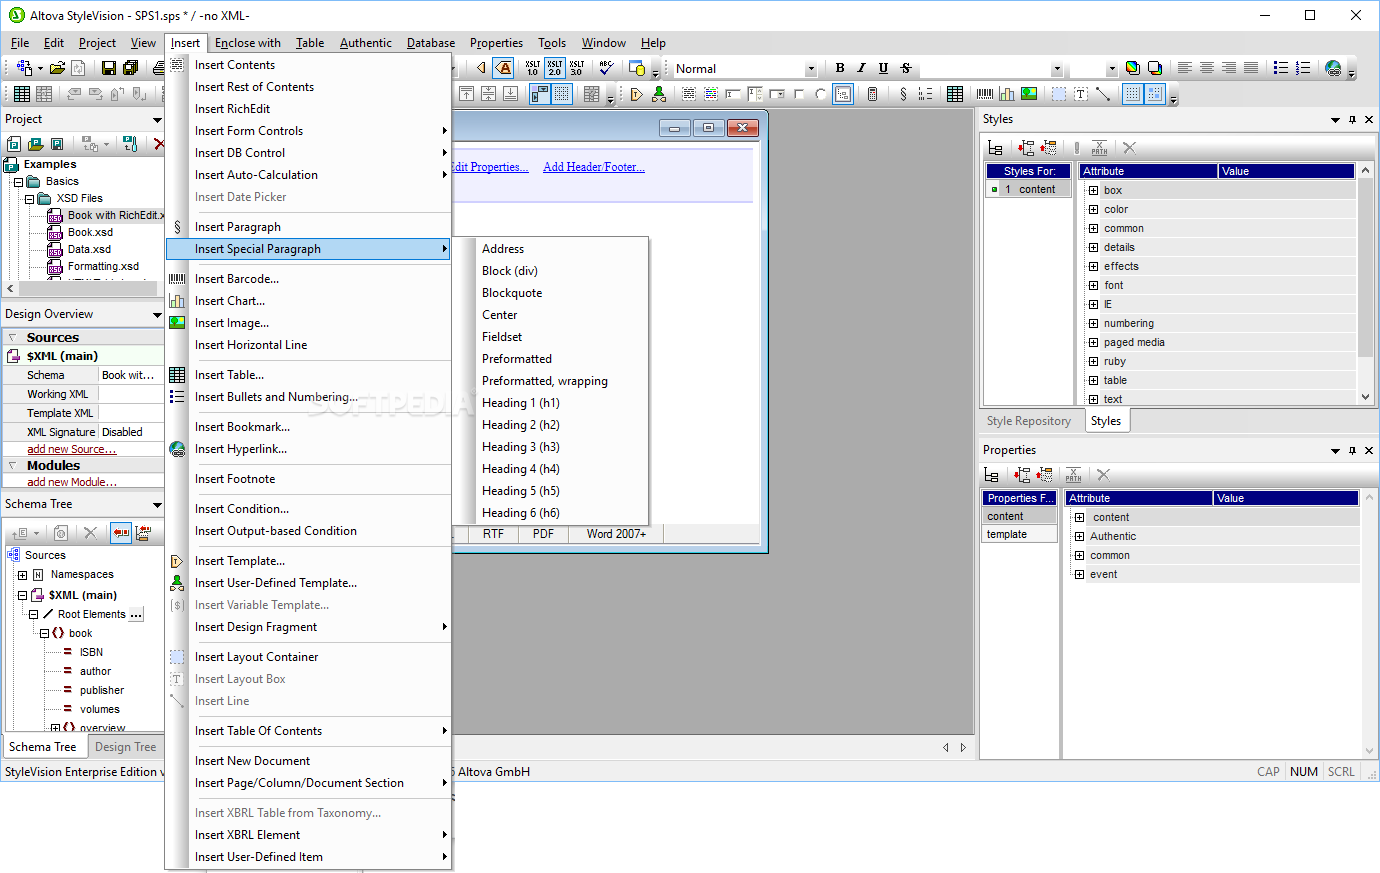Viewport: 1380px width, 873px height.
Task: Click the insert image toolbar icon
Action: 1029,94
